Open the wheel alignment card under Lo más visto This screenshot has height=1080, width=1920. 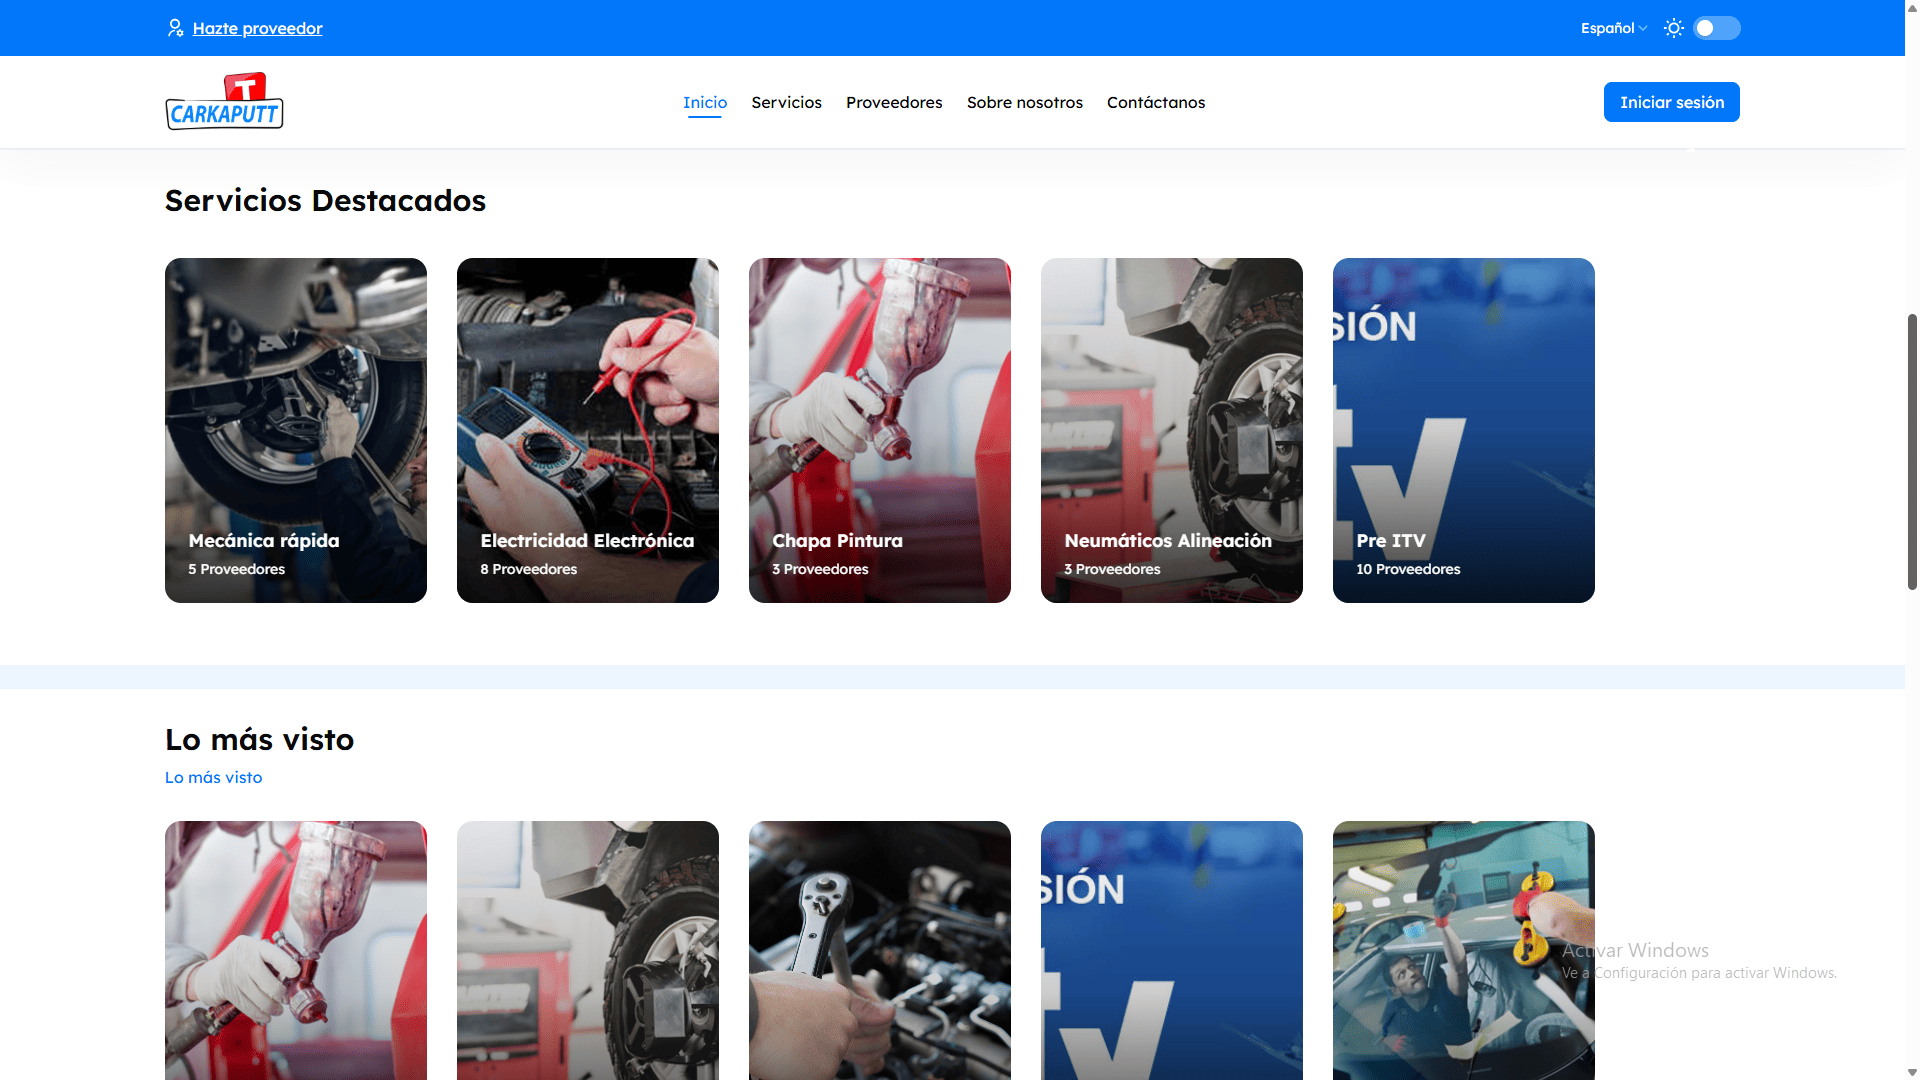(588, 950)
